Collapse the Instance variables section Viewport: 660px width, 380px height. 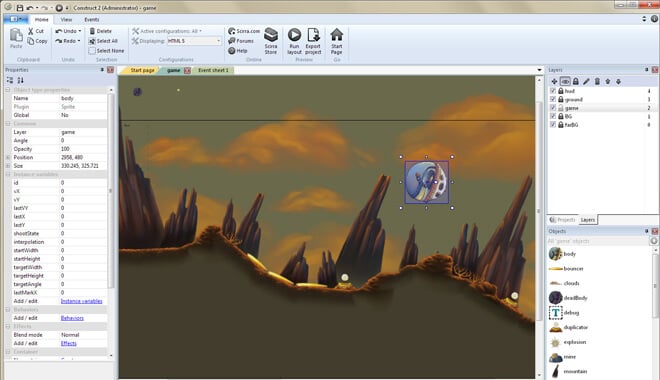coord(8,174)
